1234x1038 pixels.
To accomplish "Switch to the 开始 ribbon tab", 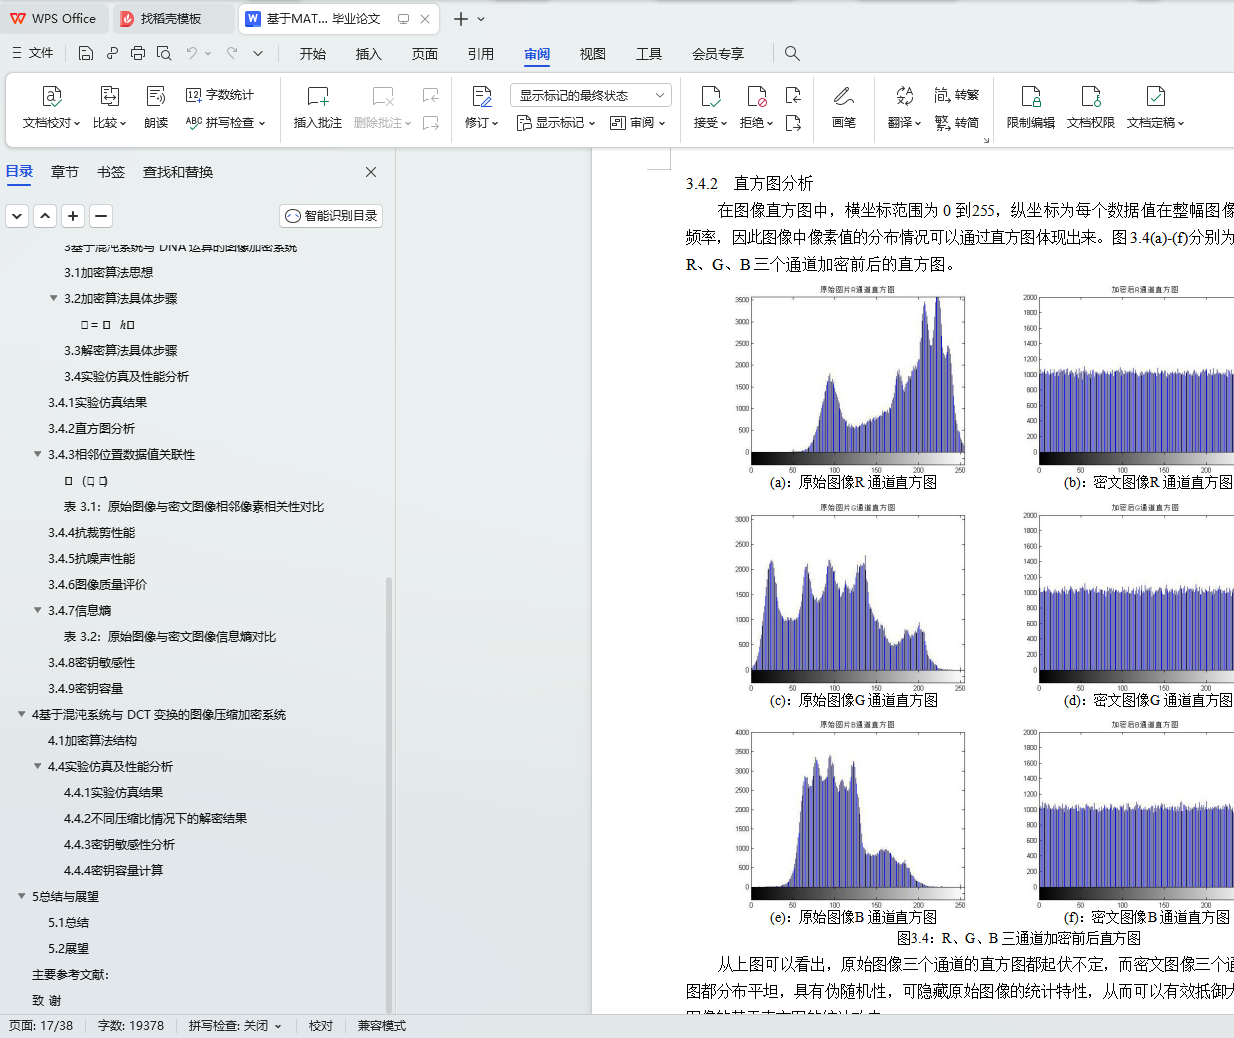I will coord(313,54).
